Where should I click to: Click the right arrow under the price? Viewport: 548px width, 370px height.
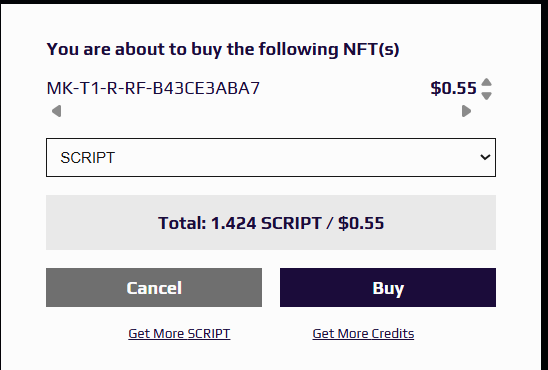click(x=466, y=111)
